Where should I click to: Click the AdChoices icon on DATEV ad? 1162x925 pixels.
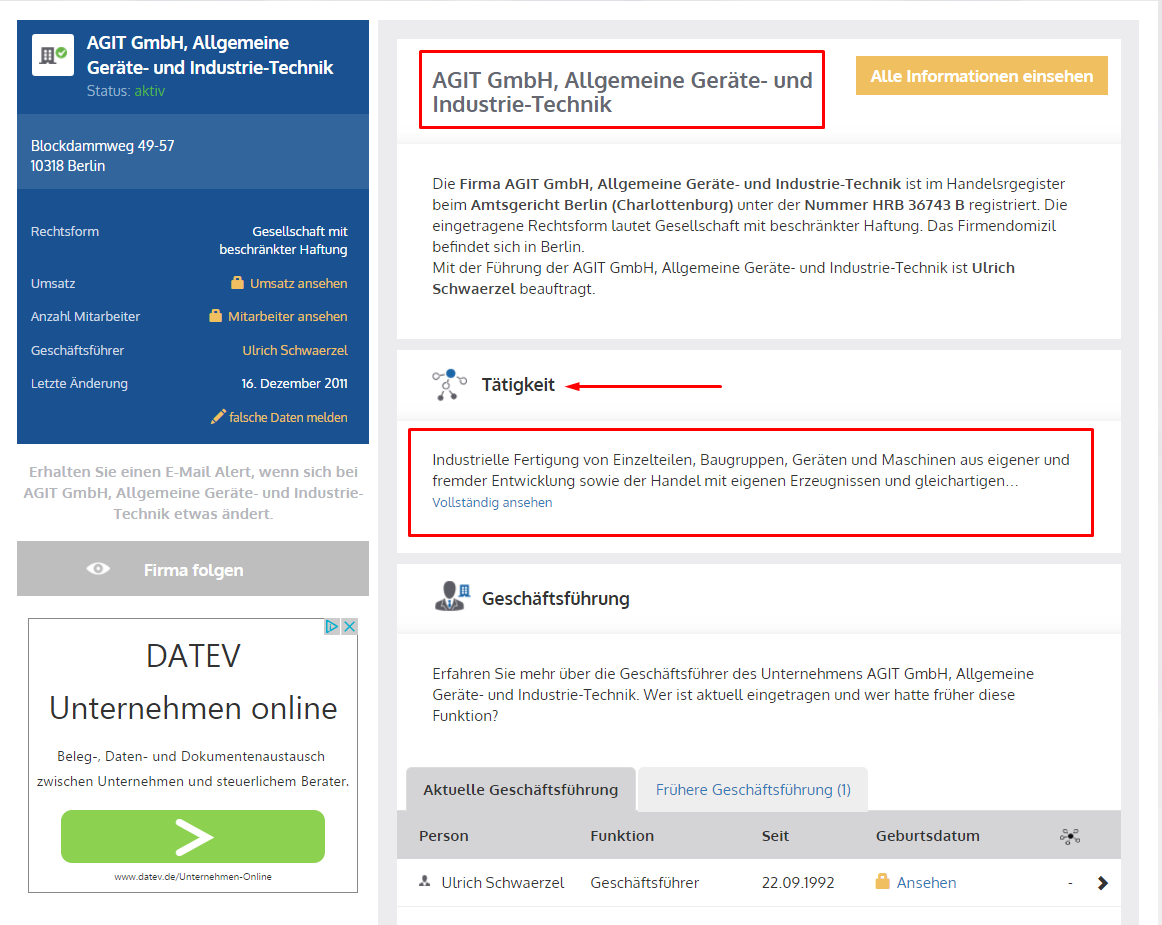click(332, 626)
